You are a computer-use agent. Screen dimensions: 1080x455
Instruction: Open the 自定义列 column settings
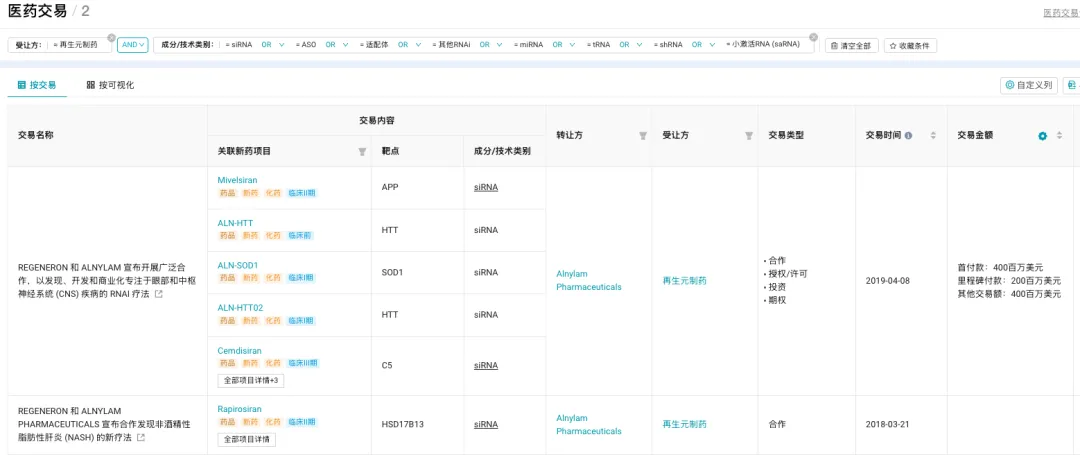(1028, 86)
